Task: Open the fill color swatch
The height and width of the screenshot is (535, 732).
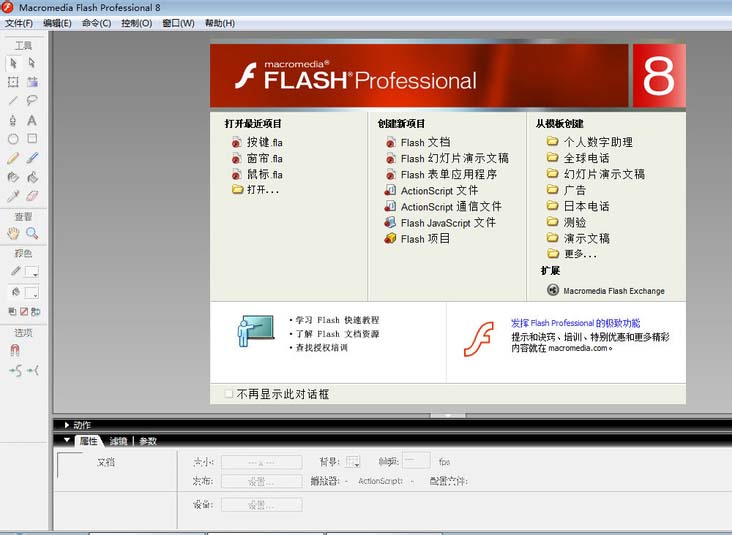Action: coord(32,293)
